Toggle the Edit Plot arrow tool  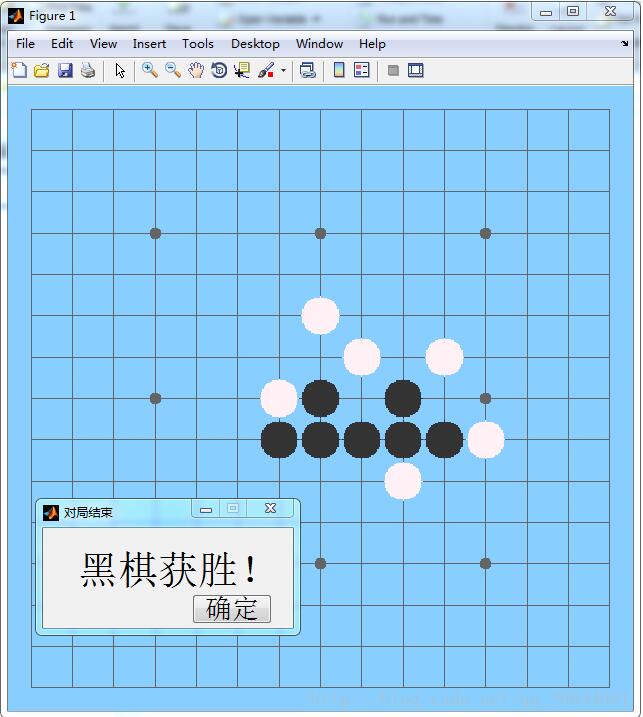120,70
